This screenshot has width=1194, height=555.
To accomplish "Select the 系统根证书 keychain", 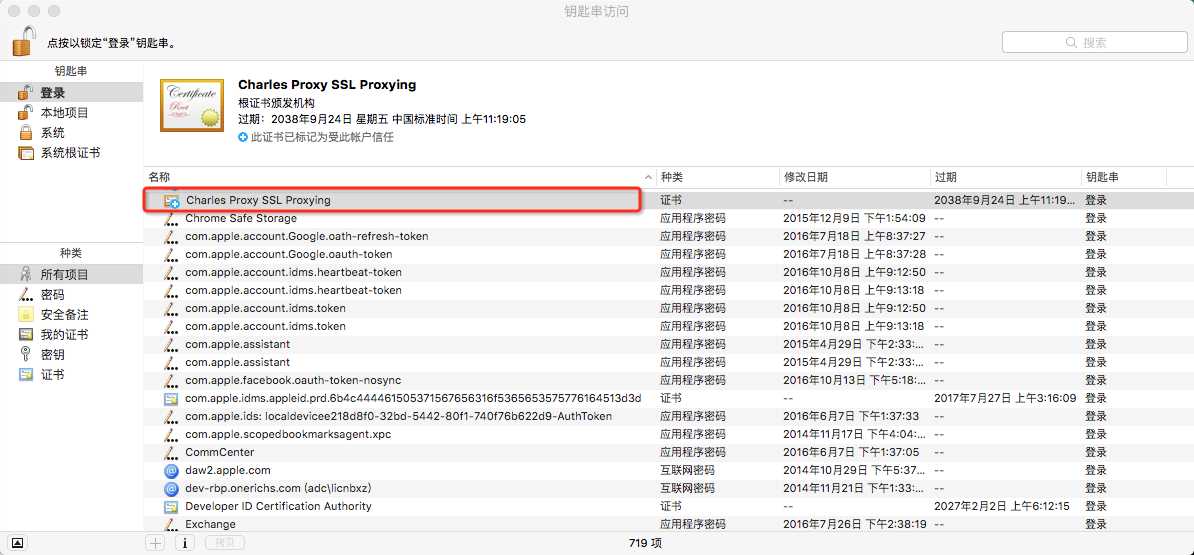I will coord(72,152).
